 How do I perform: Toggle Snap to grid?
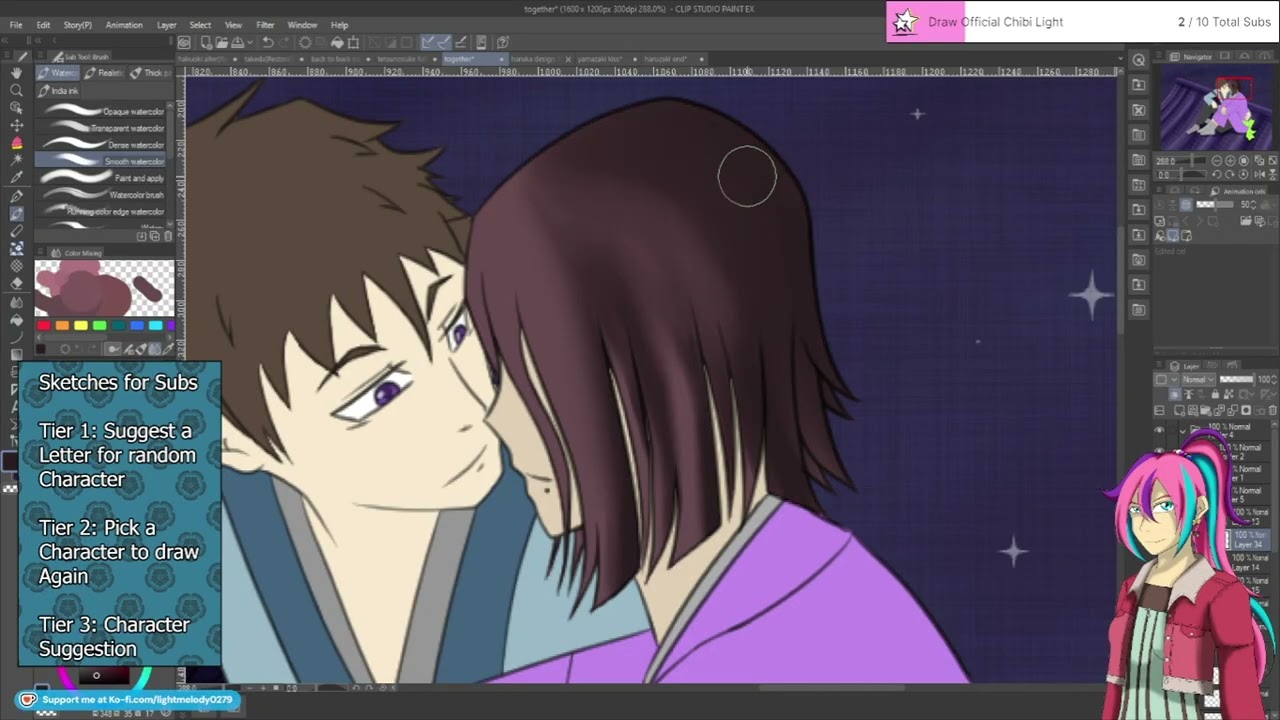click(461, 42)
